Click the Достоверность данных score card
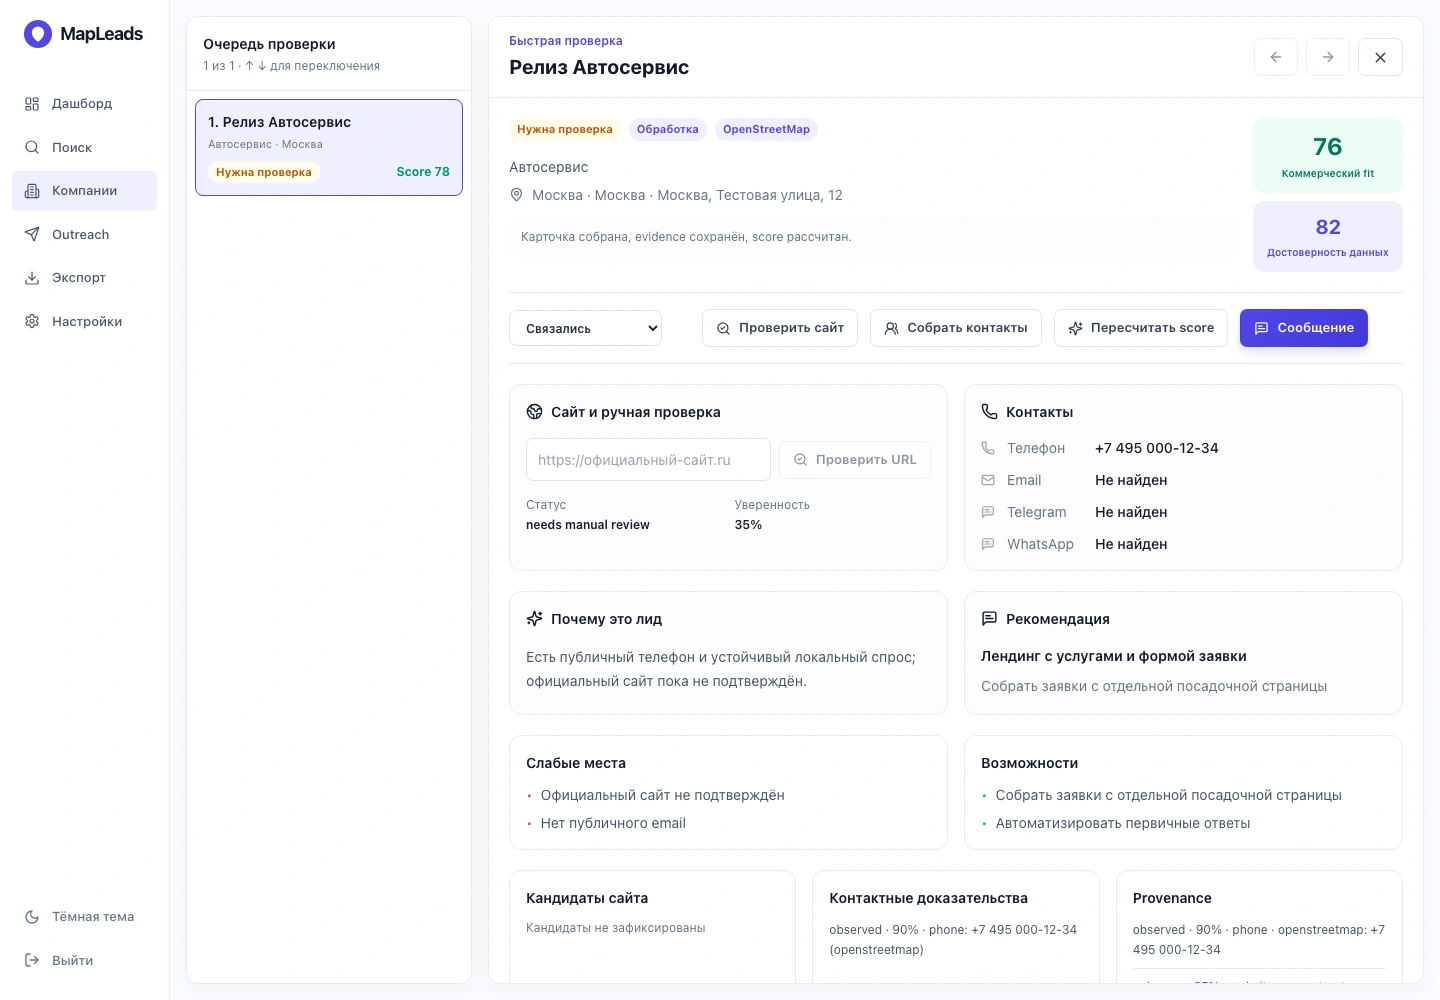This screenshot has height=1000, width=1440. [x=1328, y=236]
